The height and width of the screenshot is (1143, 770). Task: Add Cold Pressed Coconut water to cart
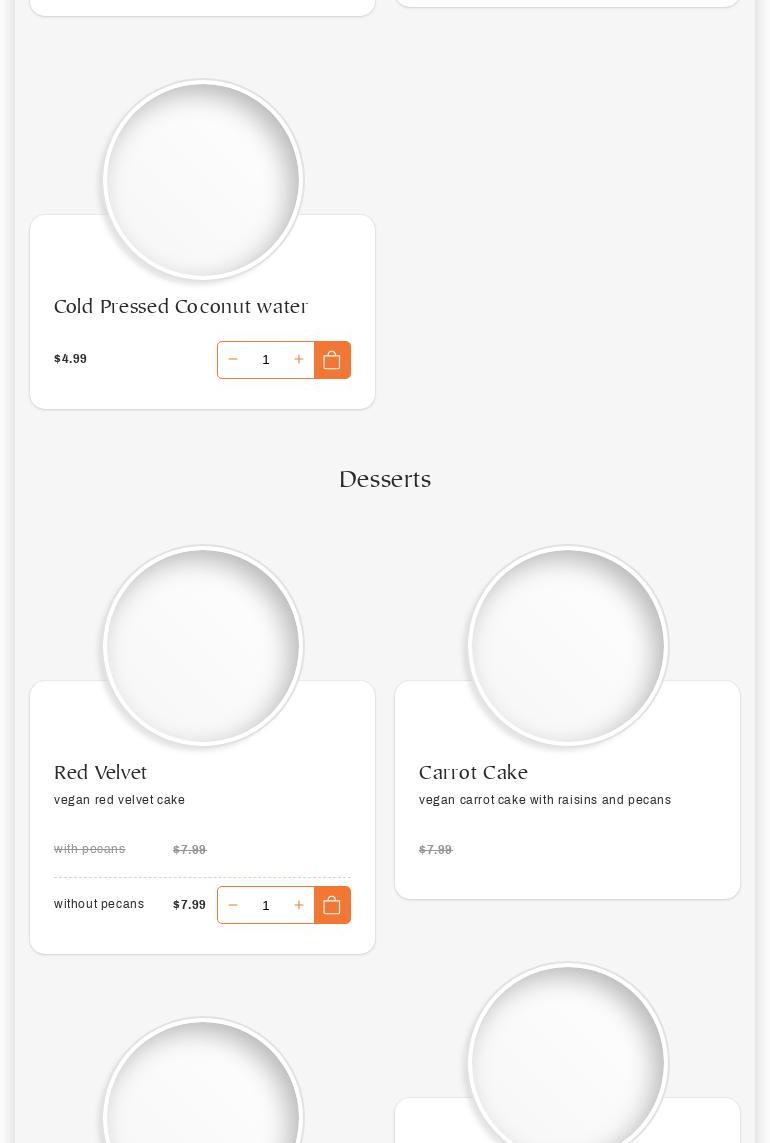pyautogui.click(x=332, y=360)
